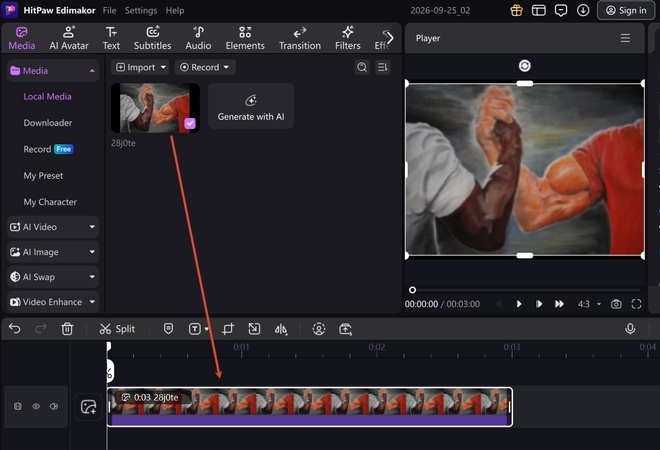Expand the Video Enhance section
The image size is (660, 450).
(x=53, y=302)
